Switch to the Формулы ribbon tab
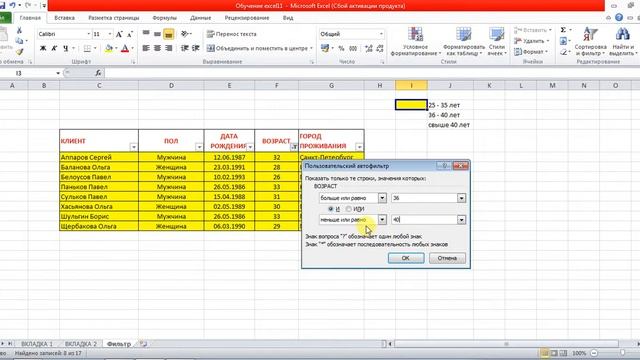Viewport: 640px width, 360px height. tap(164, 18)
